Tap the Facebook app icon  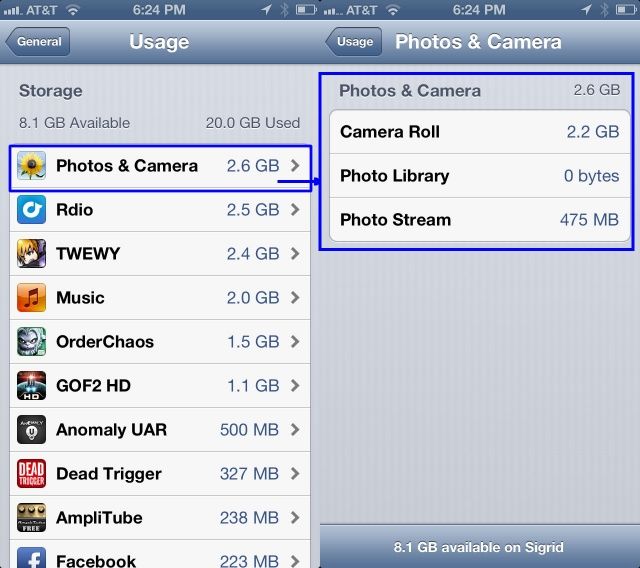(31, 558)
